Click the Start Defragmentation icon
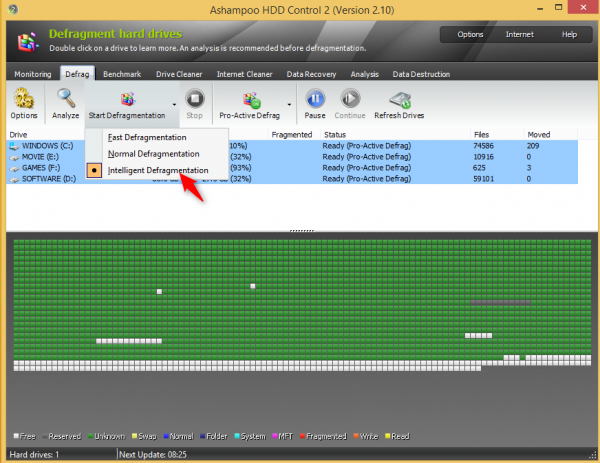 (x=128, y=99)
